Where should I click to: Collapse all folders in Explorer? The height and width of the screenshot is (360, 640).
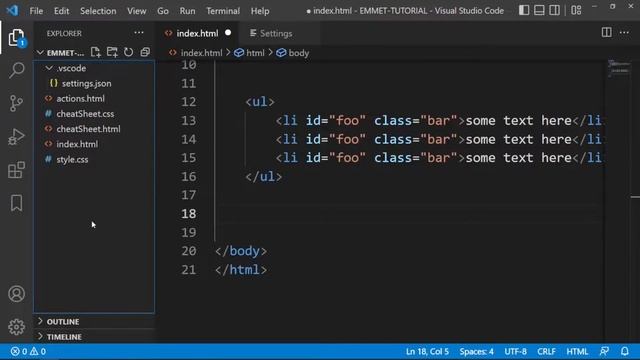pyautogui.click(x=145, y=52)
